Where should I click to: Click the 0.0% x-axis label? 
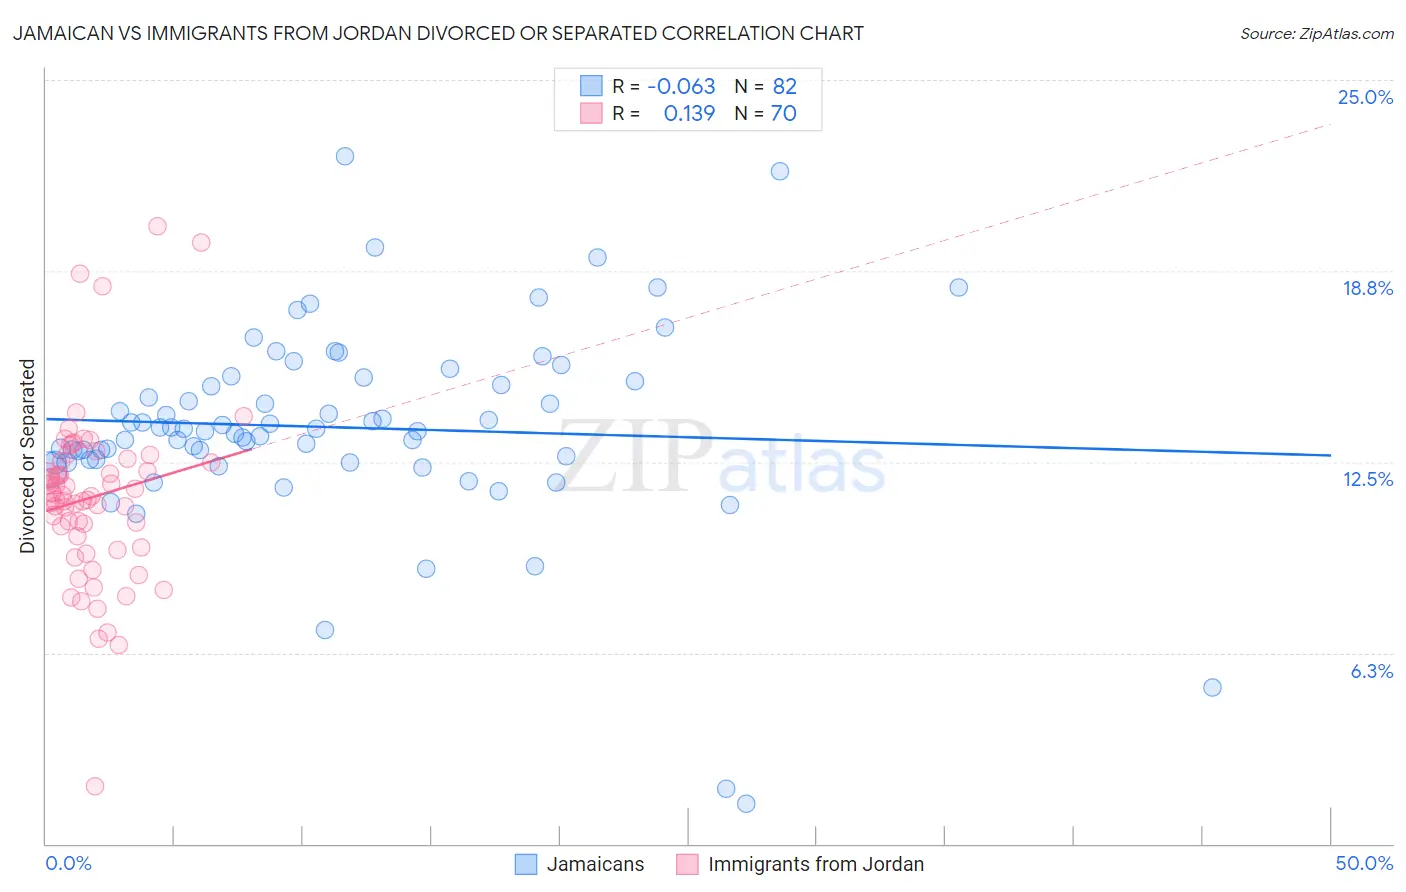tap(68, 863)
